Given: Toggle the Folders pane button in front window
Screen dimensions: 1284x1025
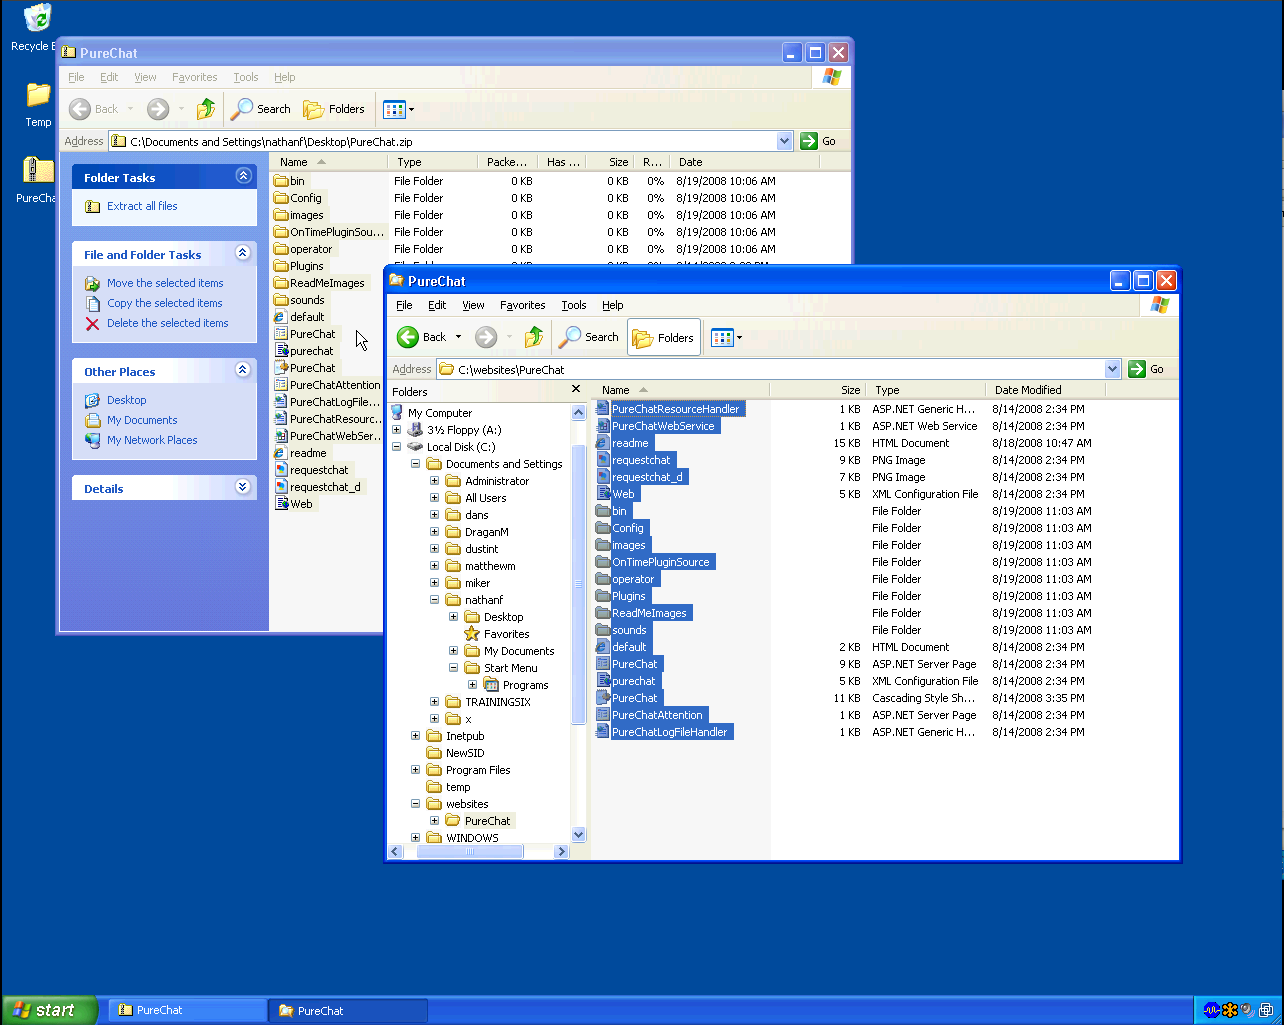Looking at the screenshot, I should tap(663, 337).
